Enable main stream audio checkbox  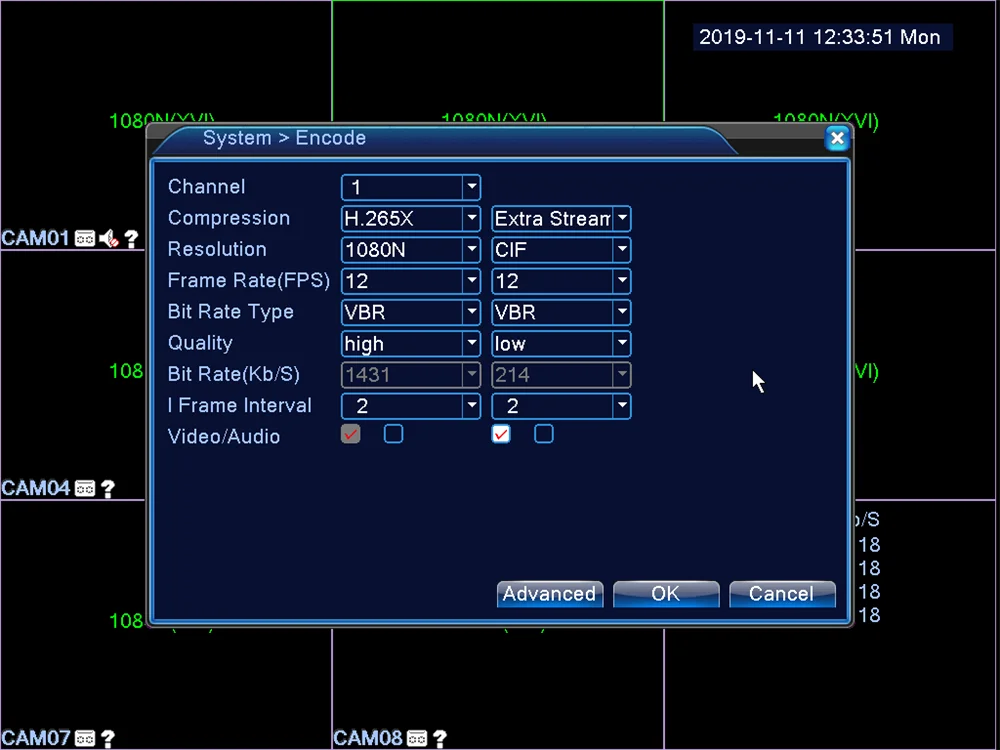coord(393,434)
